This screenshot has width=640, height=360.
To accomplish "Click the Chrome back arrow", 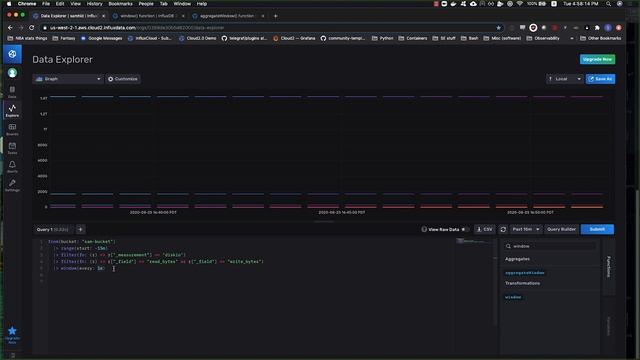I will (x=10, y=27).
